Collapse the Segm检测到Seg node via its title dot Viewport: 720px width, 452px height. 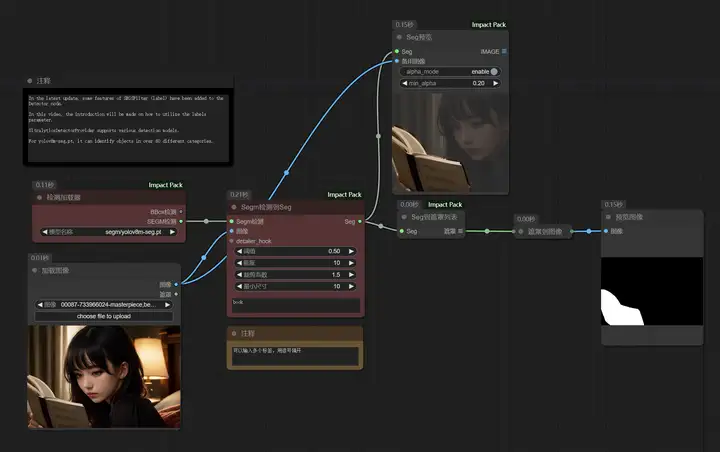click(234, 207)
